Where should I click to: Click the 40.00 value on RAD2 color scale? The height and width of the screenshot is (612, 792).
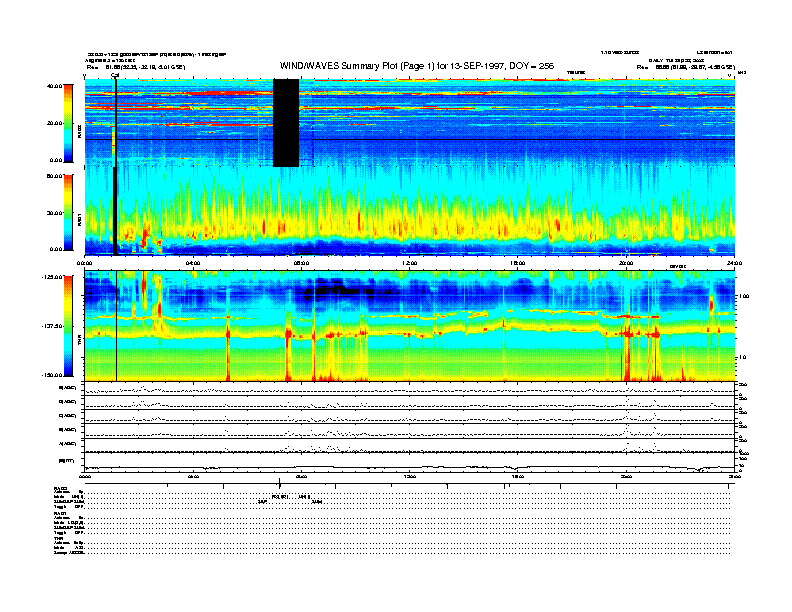point(55,86)
